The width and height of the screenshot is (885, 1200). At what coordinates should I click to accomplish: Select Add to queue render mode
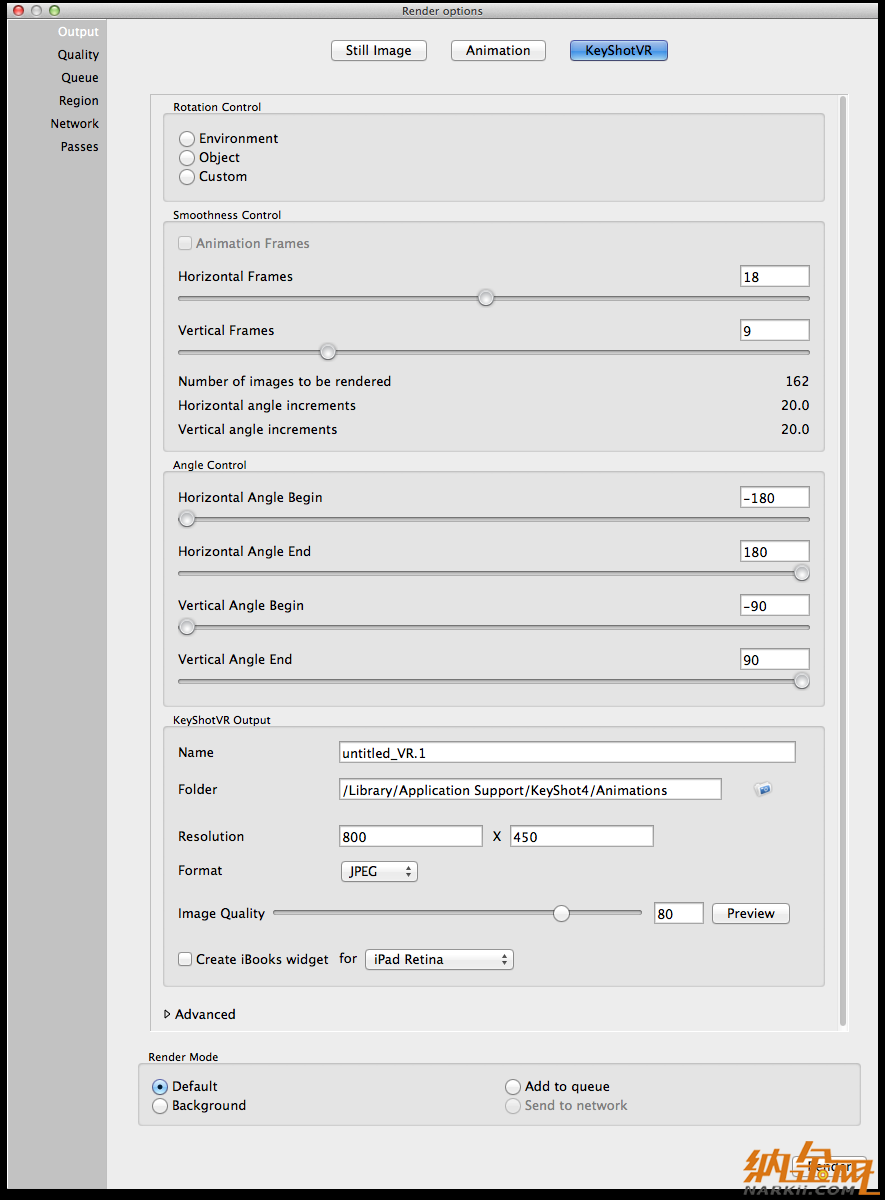[x=513, y=1087]
